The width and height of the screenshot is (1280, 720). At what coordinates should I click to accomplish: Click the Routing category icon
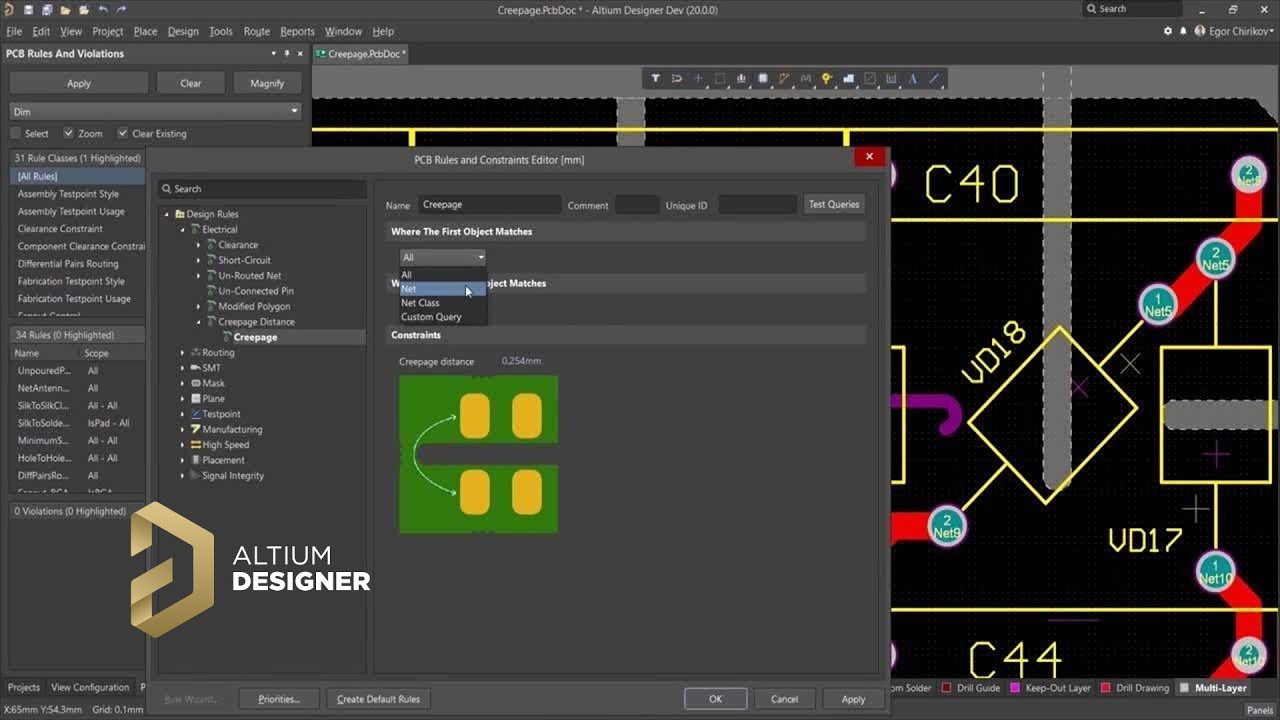196,352
